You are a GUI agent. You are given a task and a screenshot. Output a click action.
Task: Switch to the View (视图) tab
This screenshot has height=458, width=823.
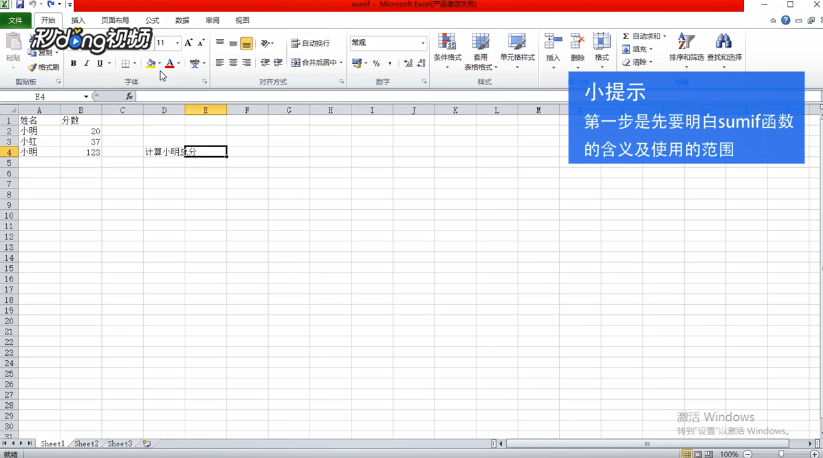click(x=242, y=20)
